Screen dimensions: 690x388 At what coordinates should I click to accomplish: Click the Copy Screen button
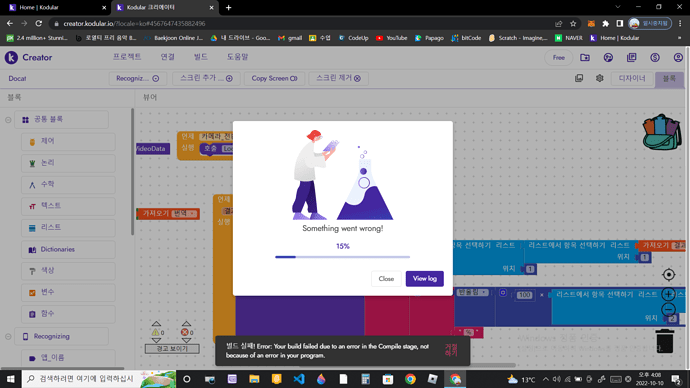click(x=274, y=78)
